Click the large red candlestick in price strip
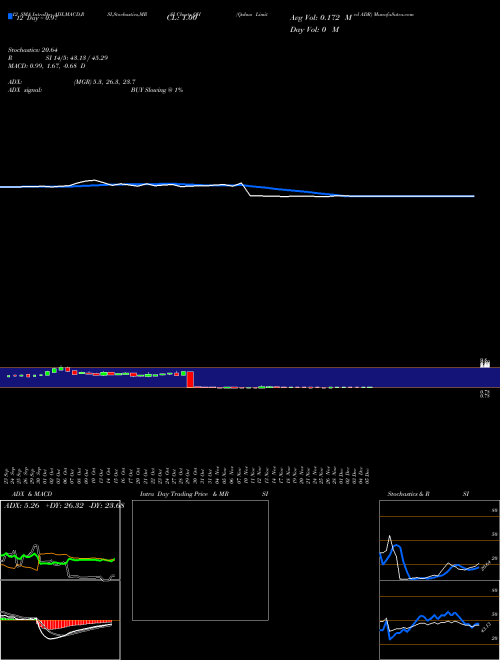 [x=190, y=379]
